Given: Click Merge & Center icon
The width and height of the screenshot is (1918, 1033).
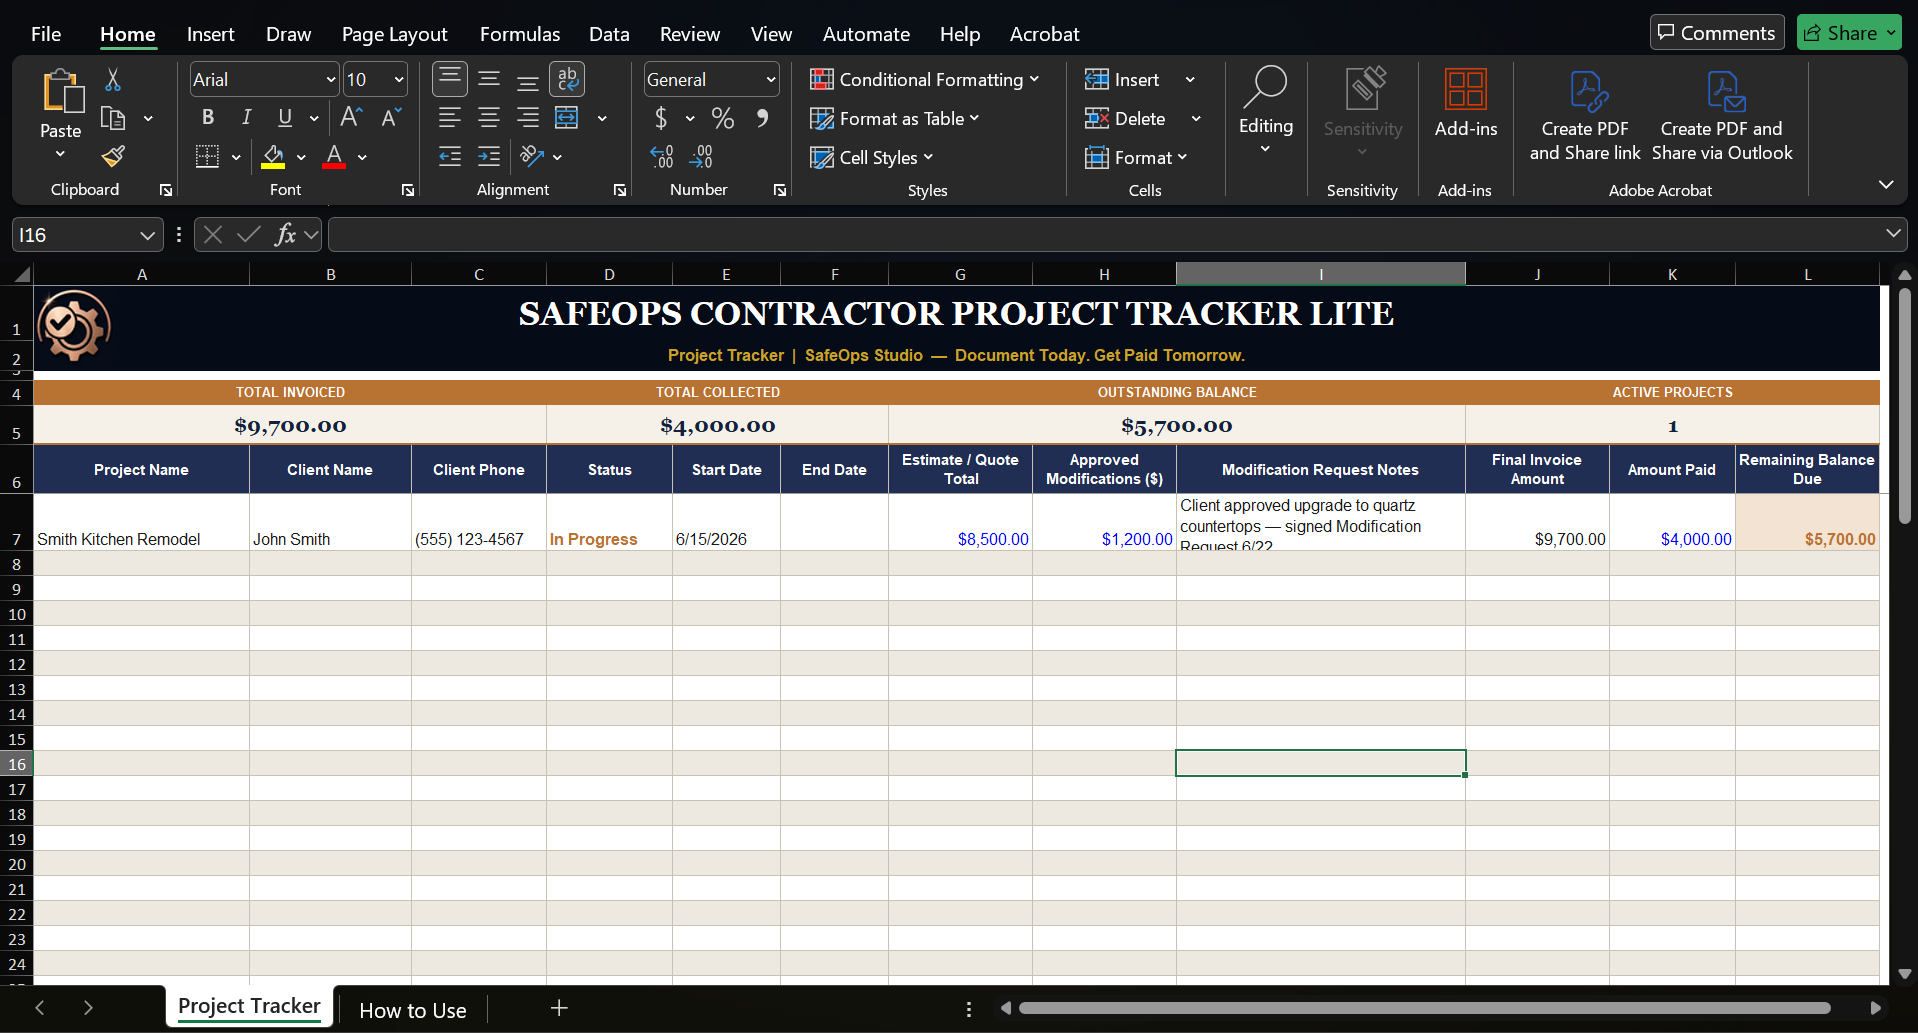Looking at the screenshot, I should pos(567,118).
